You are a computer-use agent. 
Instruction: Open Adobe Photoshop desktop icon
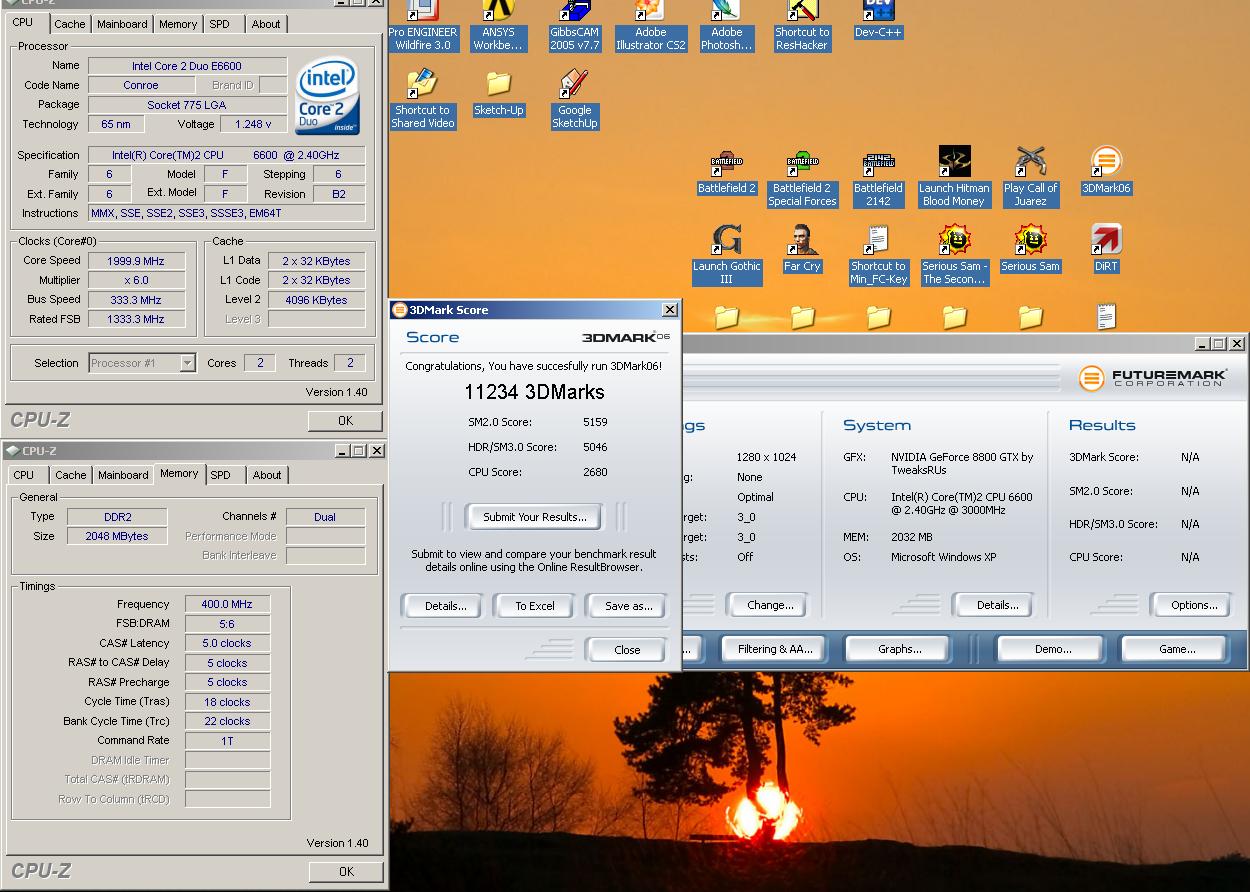point(727,26)
